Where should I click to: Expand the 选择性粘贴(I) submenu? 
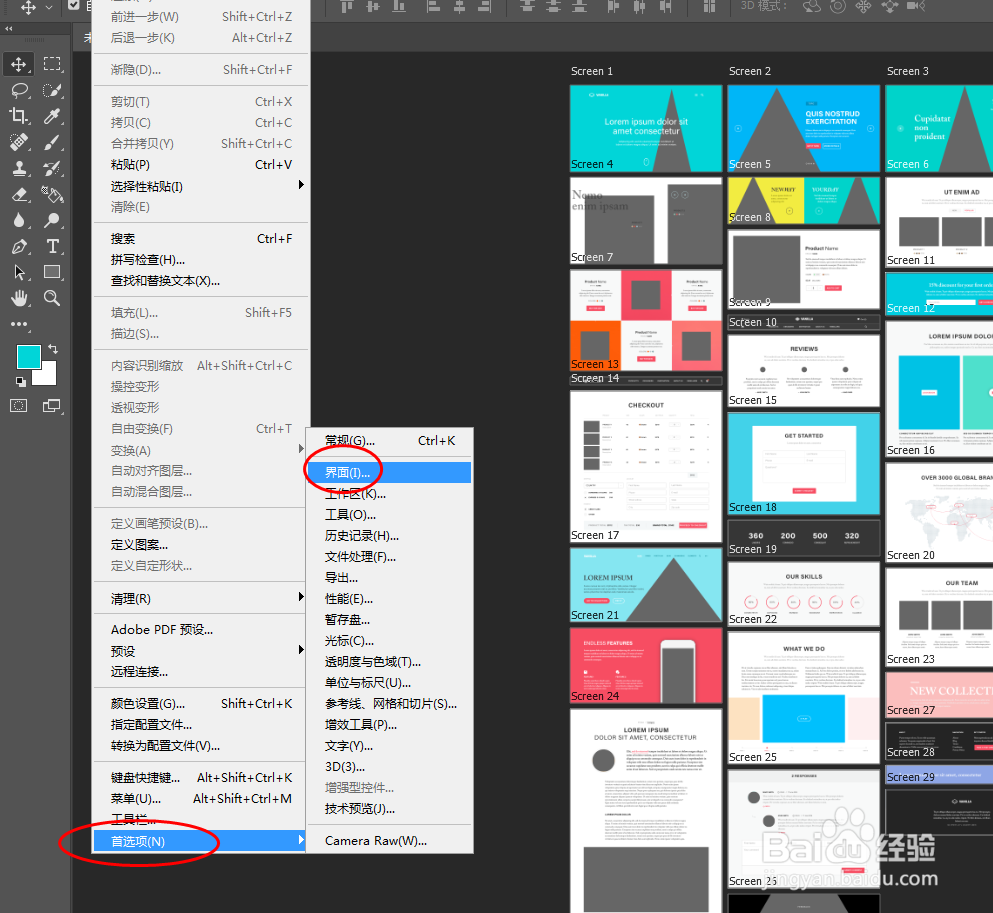pyautogui.click(x=201, y=186)
